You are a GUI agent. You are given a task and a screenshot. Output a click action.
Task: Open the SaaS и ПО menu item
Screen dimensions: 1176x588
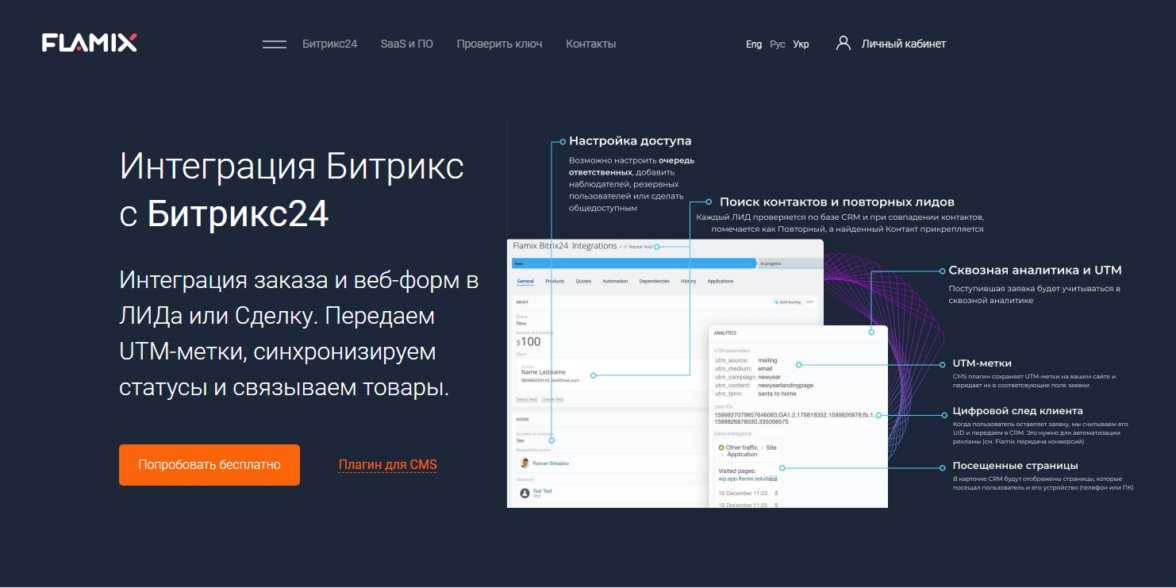[406, 44]
